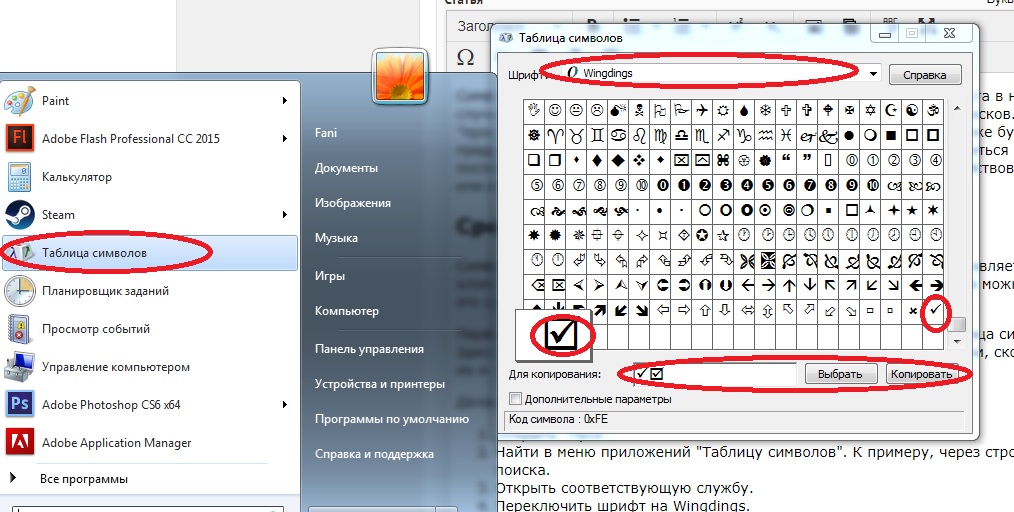Open Просмотр событий in the Start menu
The image size is (1014, 512).
tap(150, 329)
